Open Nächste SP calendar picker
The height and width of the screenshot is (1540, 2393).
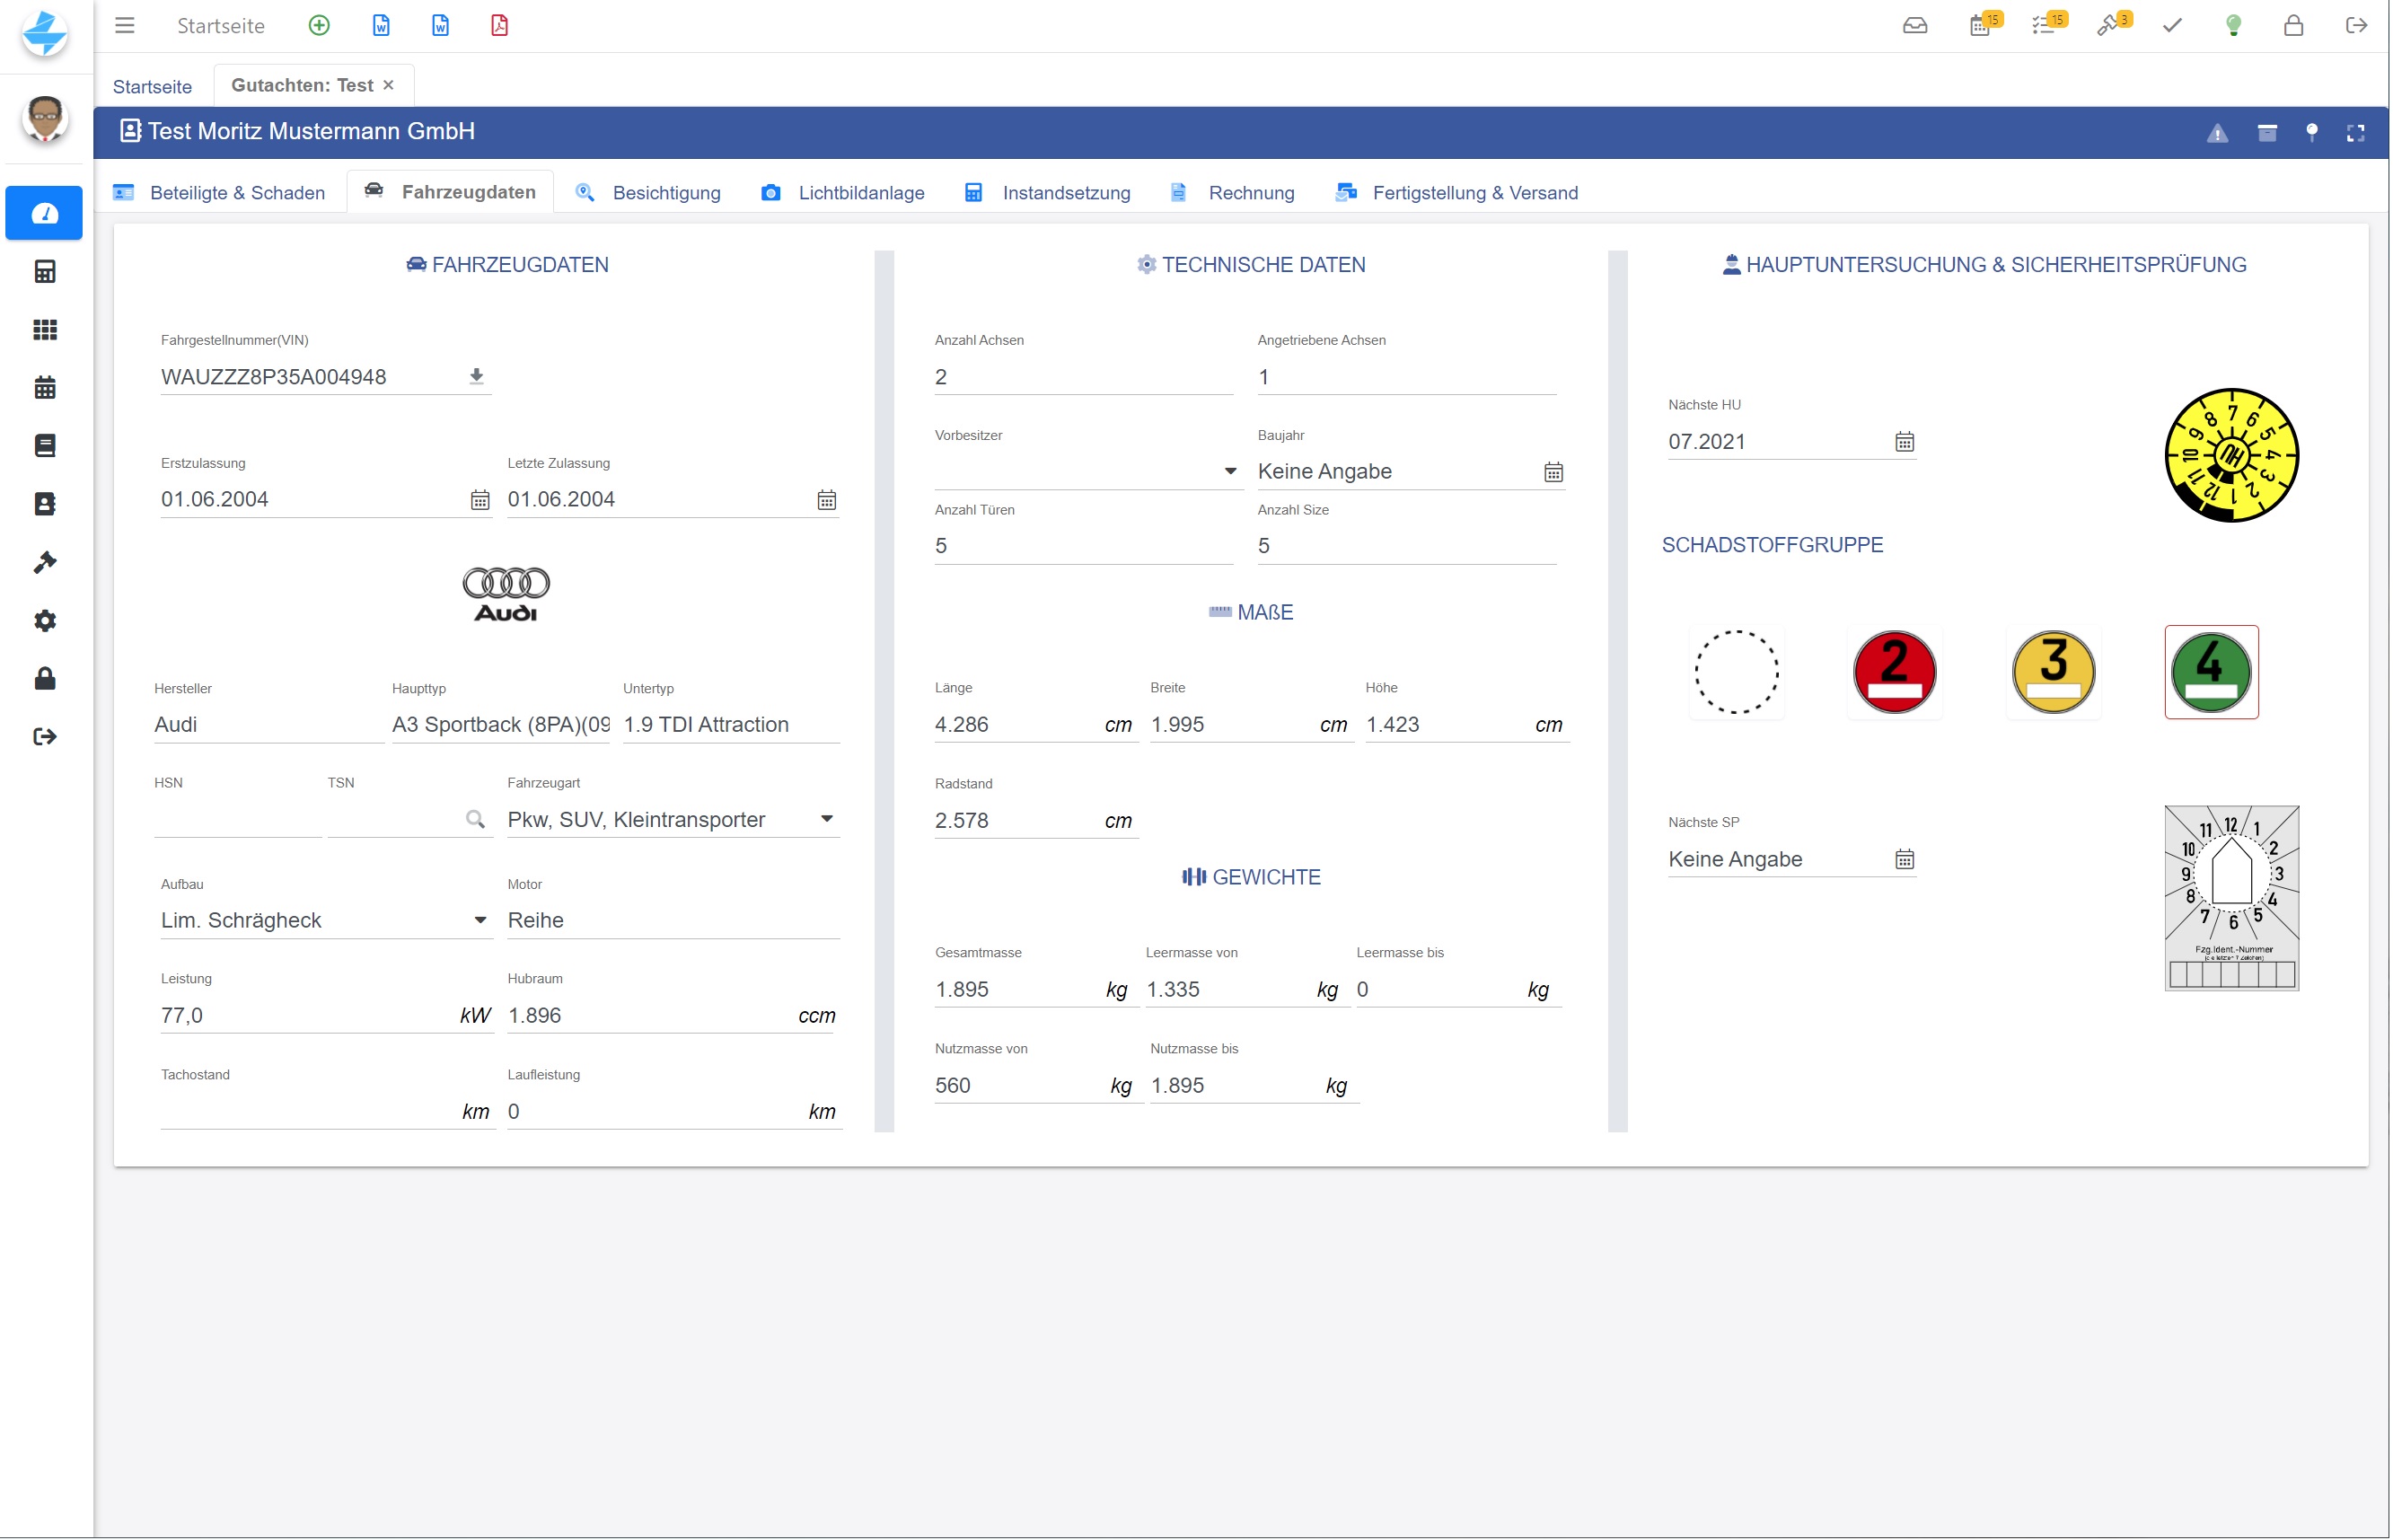click(1904, 859)
